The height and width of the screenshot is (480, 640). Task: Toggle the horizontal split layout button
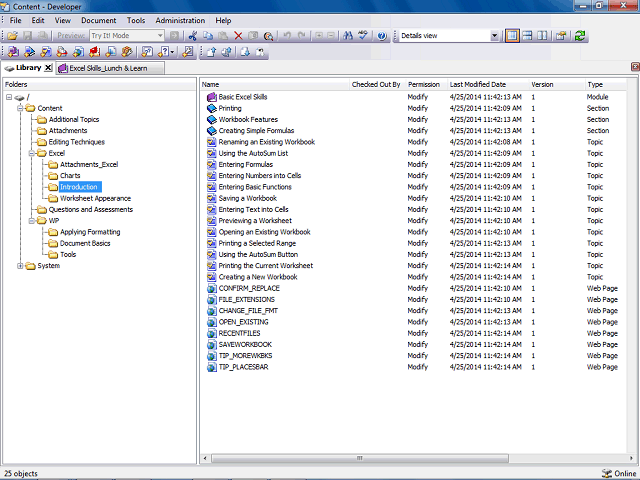pyautogui.click(x=527, y=36)
